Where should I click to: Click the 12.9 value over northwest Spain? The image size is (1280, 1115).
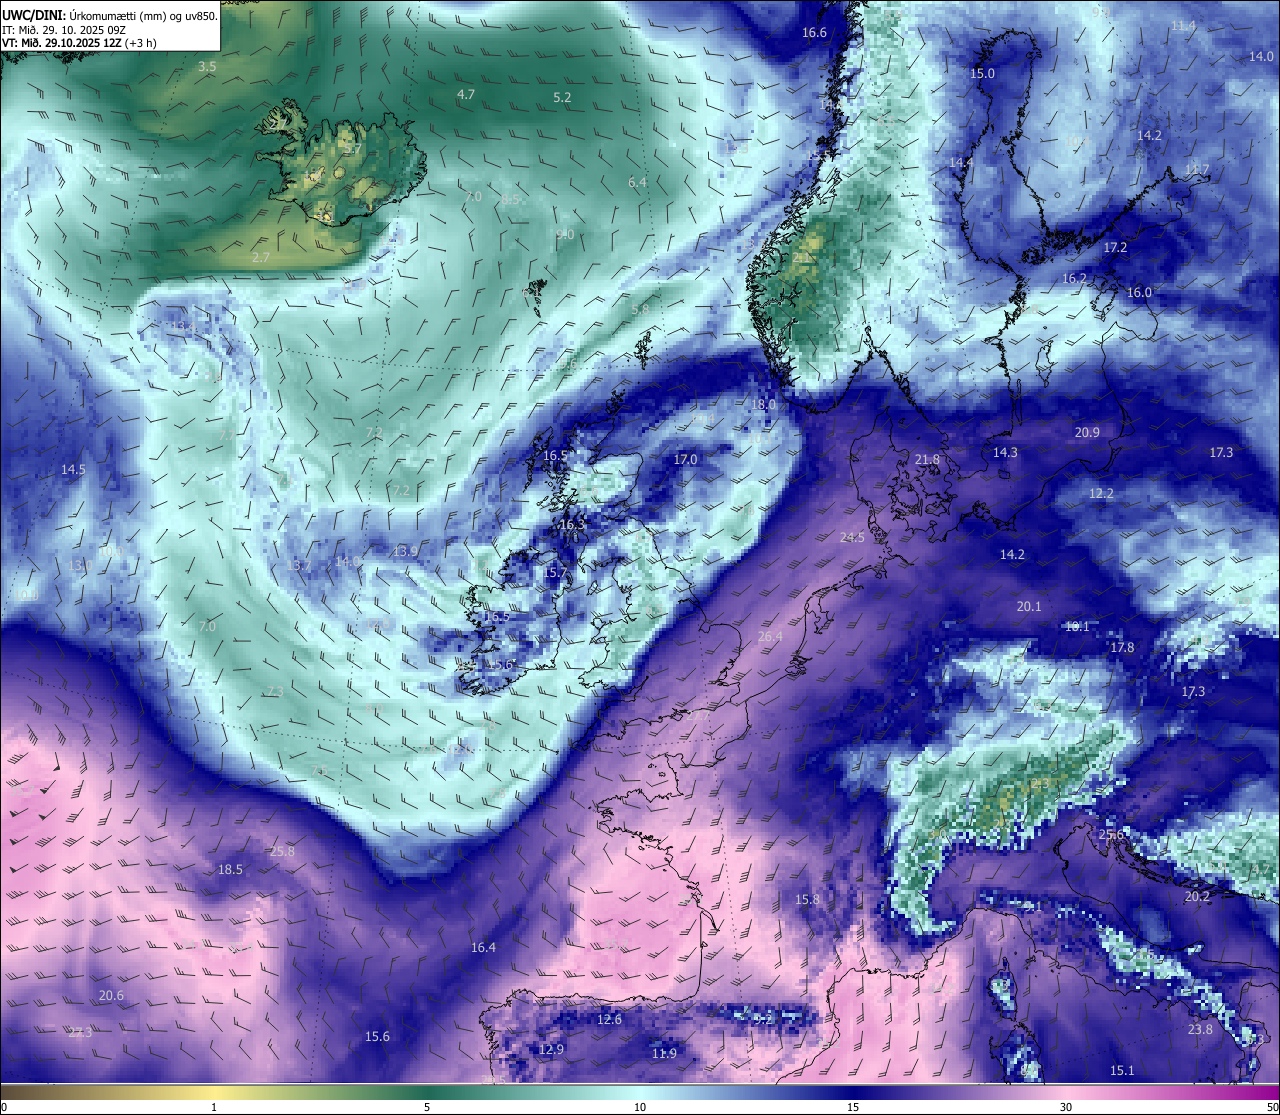point(551,1049)
